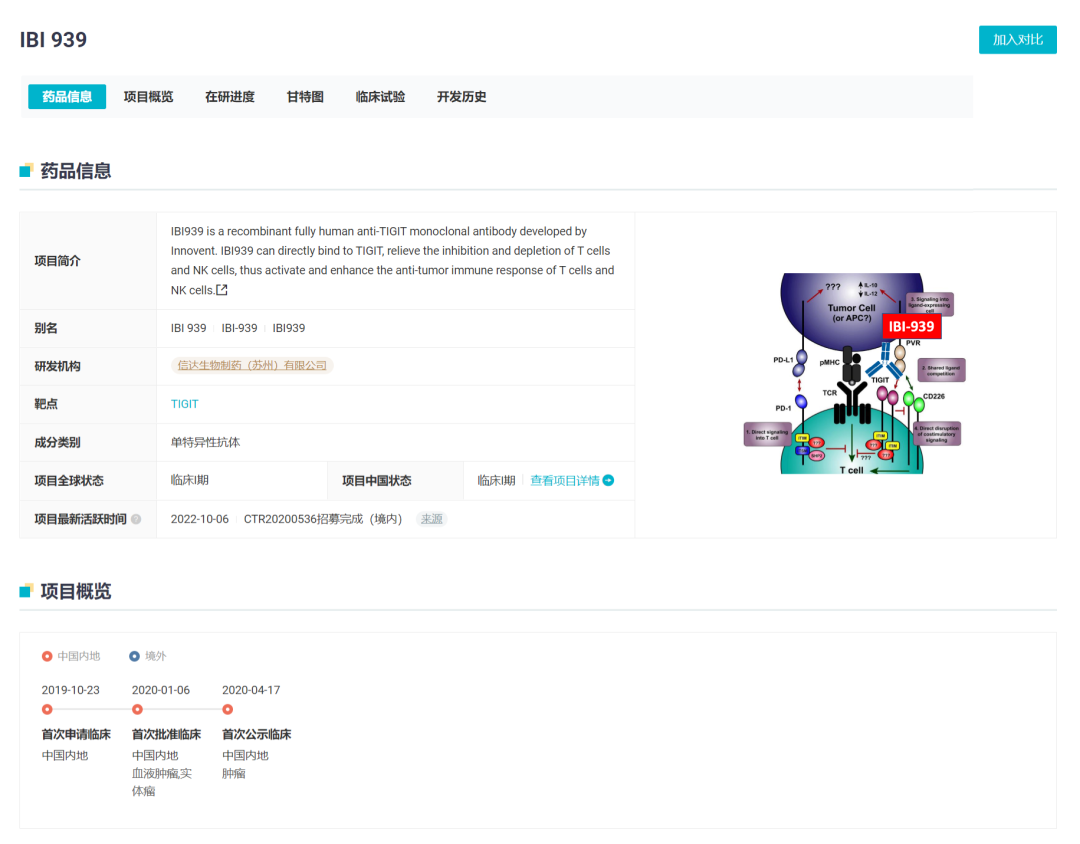Open 信达生物制药（苏州）有限公司 company link
This screenshot has height=844, width=1080.
(x=252, y=365)
